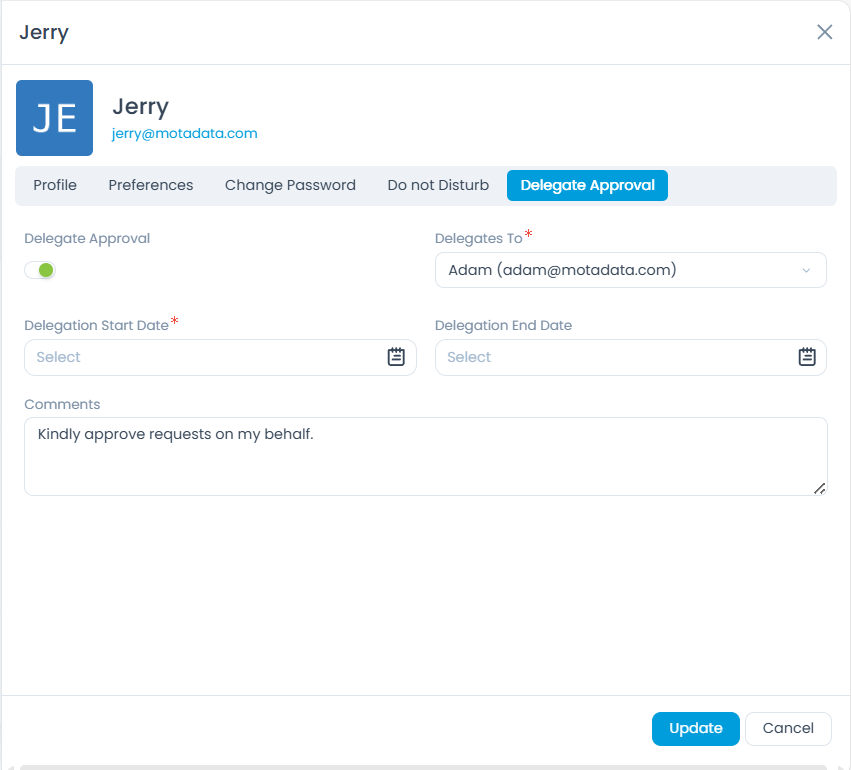Switch to the Profile tab
The height and width of the screenshot is (770, 851).
(x=55, y=185)
